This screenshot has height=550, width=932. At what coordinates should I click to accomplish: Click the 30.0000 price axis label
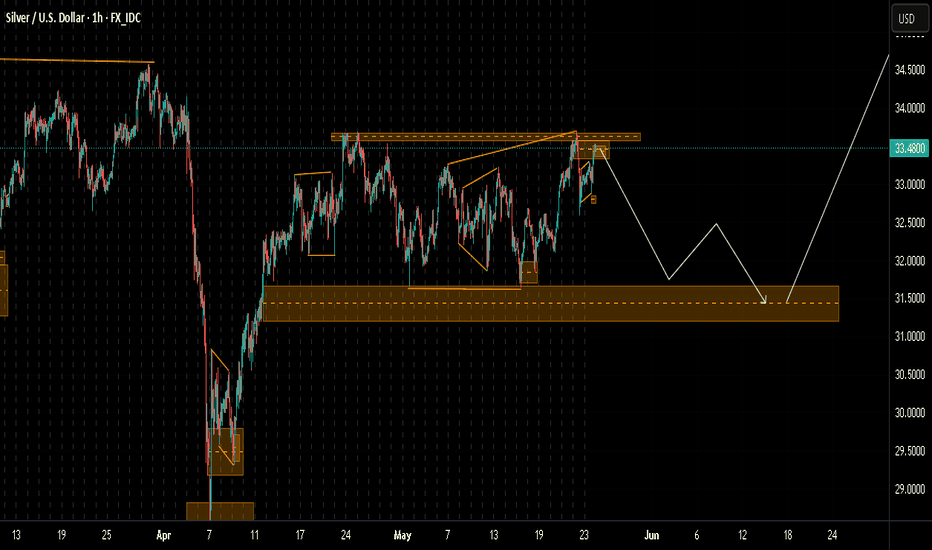pyautogui.click(x=909, y=413)
